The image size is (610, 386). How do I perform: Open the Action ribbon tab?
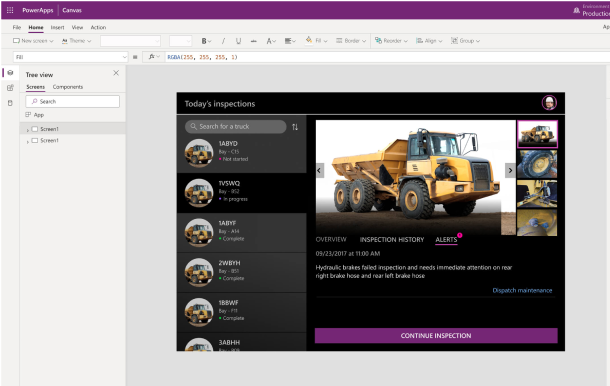pyautogui.click(x=98, y=27)
